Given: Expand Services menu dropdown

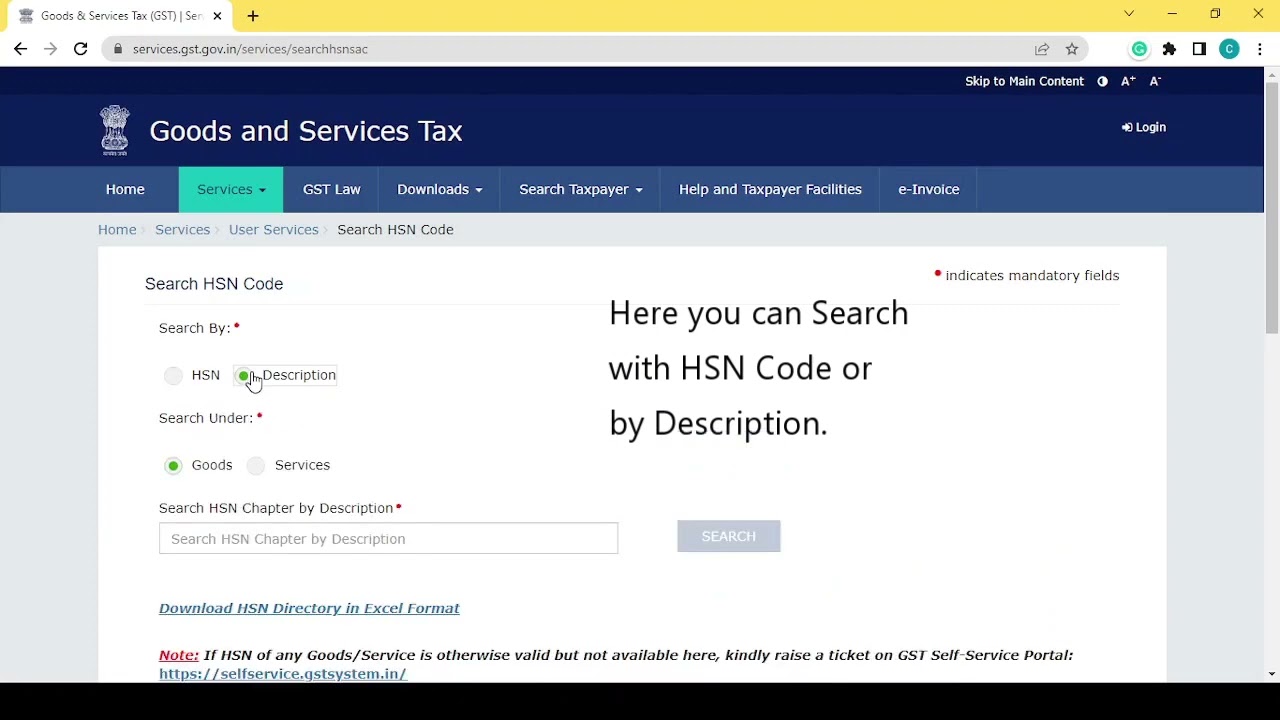Looking at the screenshot, I should 231,189.
